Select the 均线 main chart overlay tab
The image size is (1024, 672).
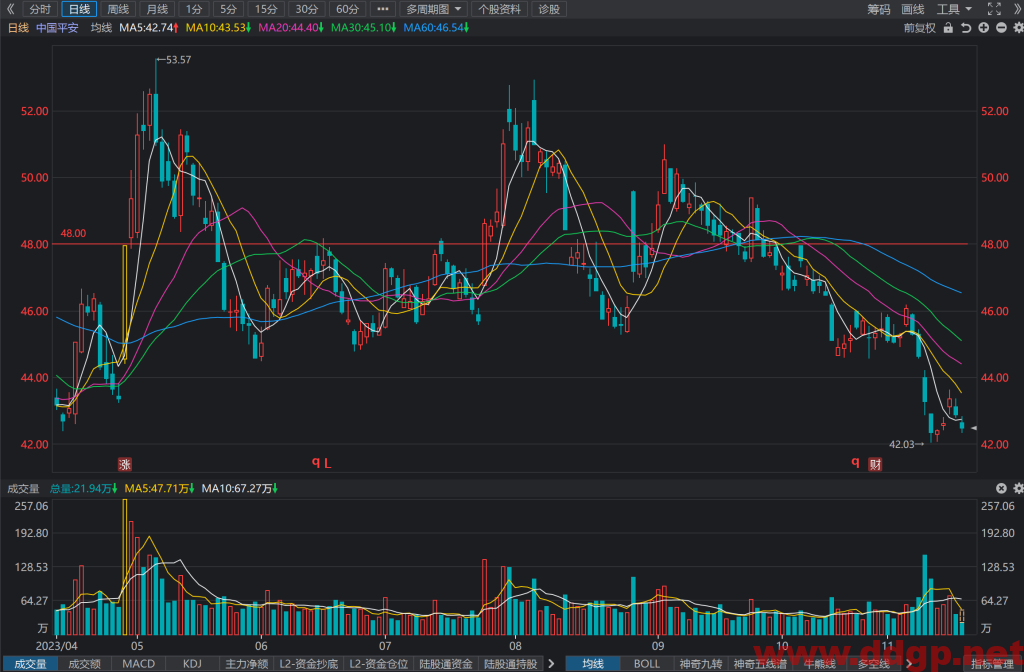click(592, 664)
